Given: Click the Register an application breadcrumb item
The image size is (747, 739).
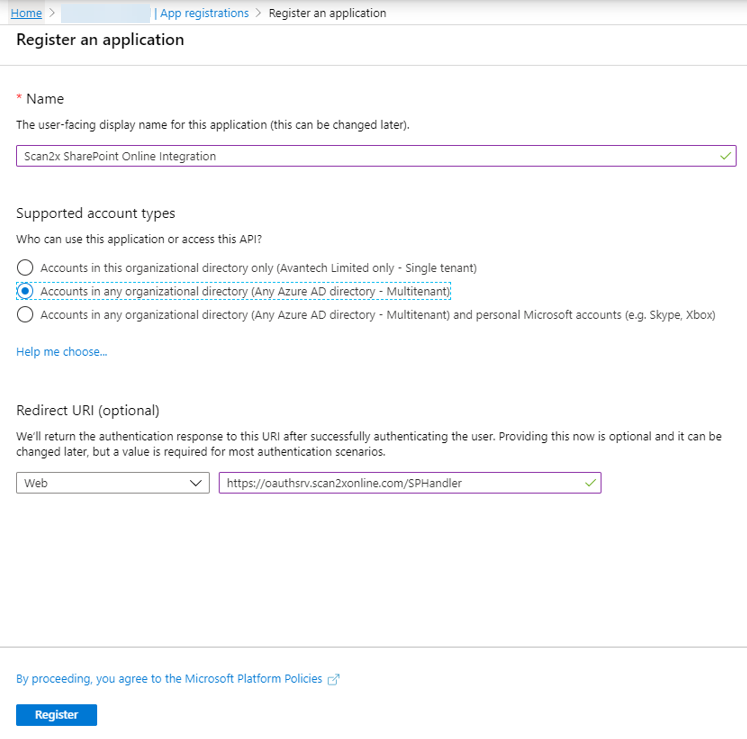Looking at the screenshot, I should (327, 13).
